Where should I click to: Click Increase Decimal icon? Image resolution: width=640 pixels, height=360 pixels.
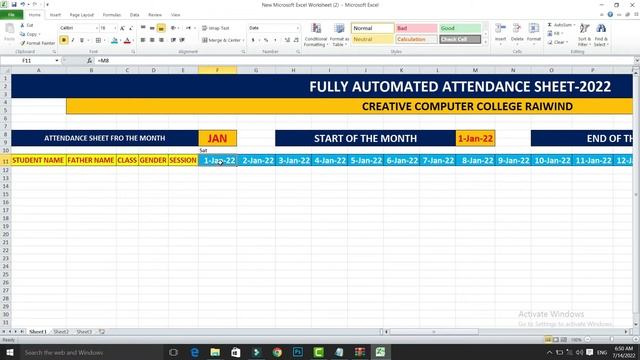pos(287,40)
